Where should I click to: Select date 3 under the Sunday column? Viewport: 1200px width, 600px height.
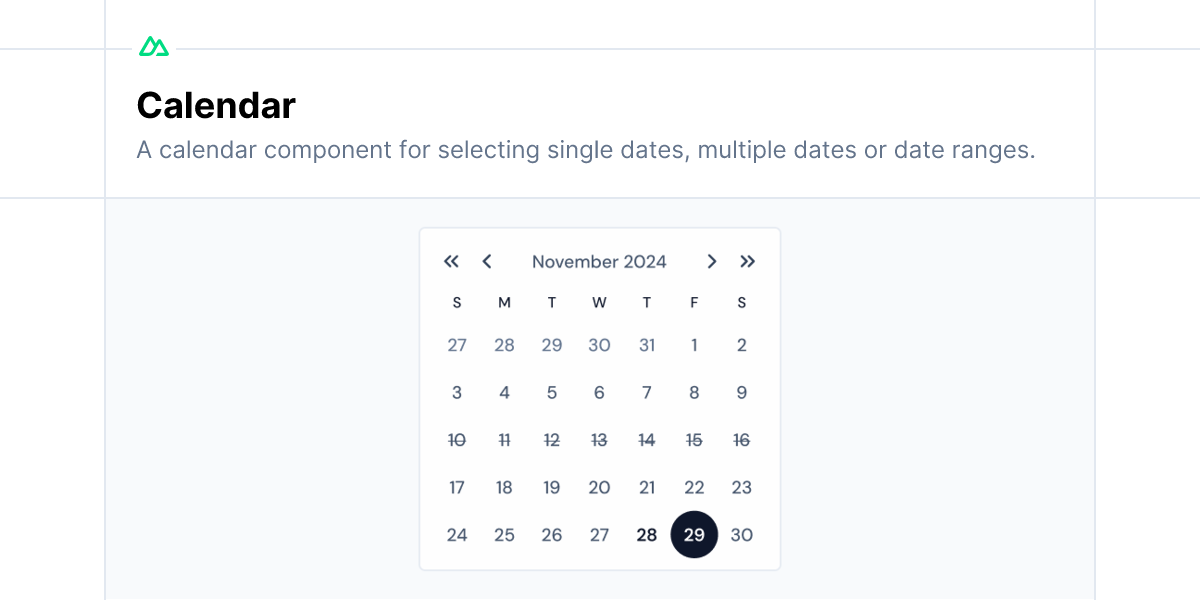[457, 392]
